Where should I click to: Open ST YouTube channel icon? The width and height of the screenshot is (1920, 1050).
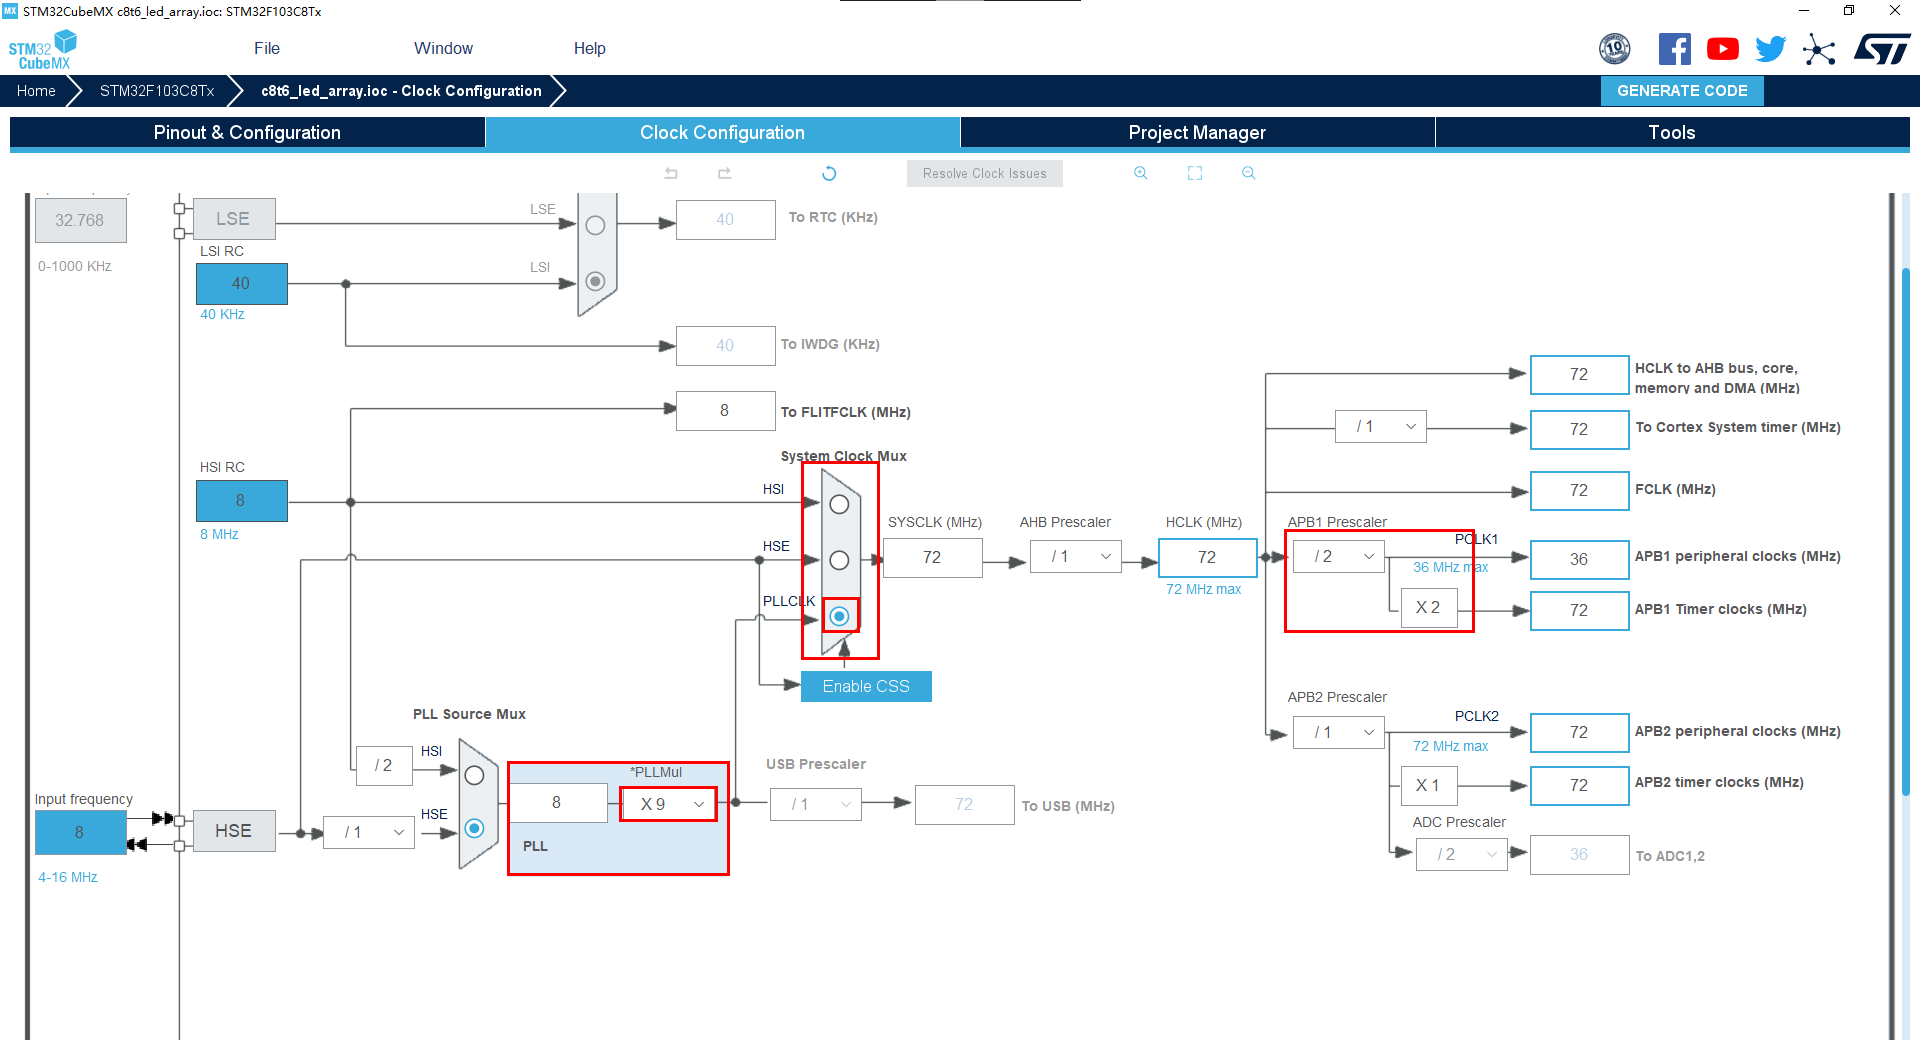[1722, 49]
